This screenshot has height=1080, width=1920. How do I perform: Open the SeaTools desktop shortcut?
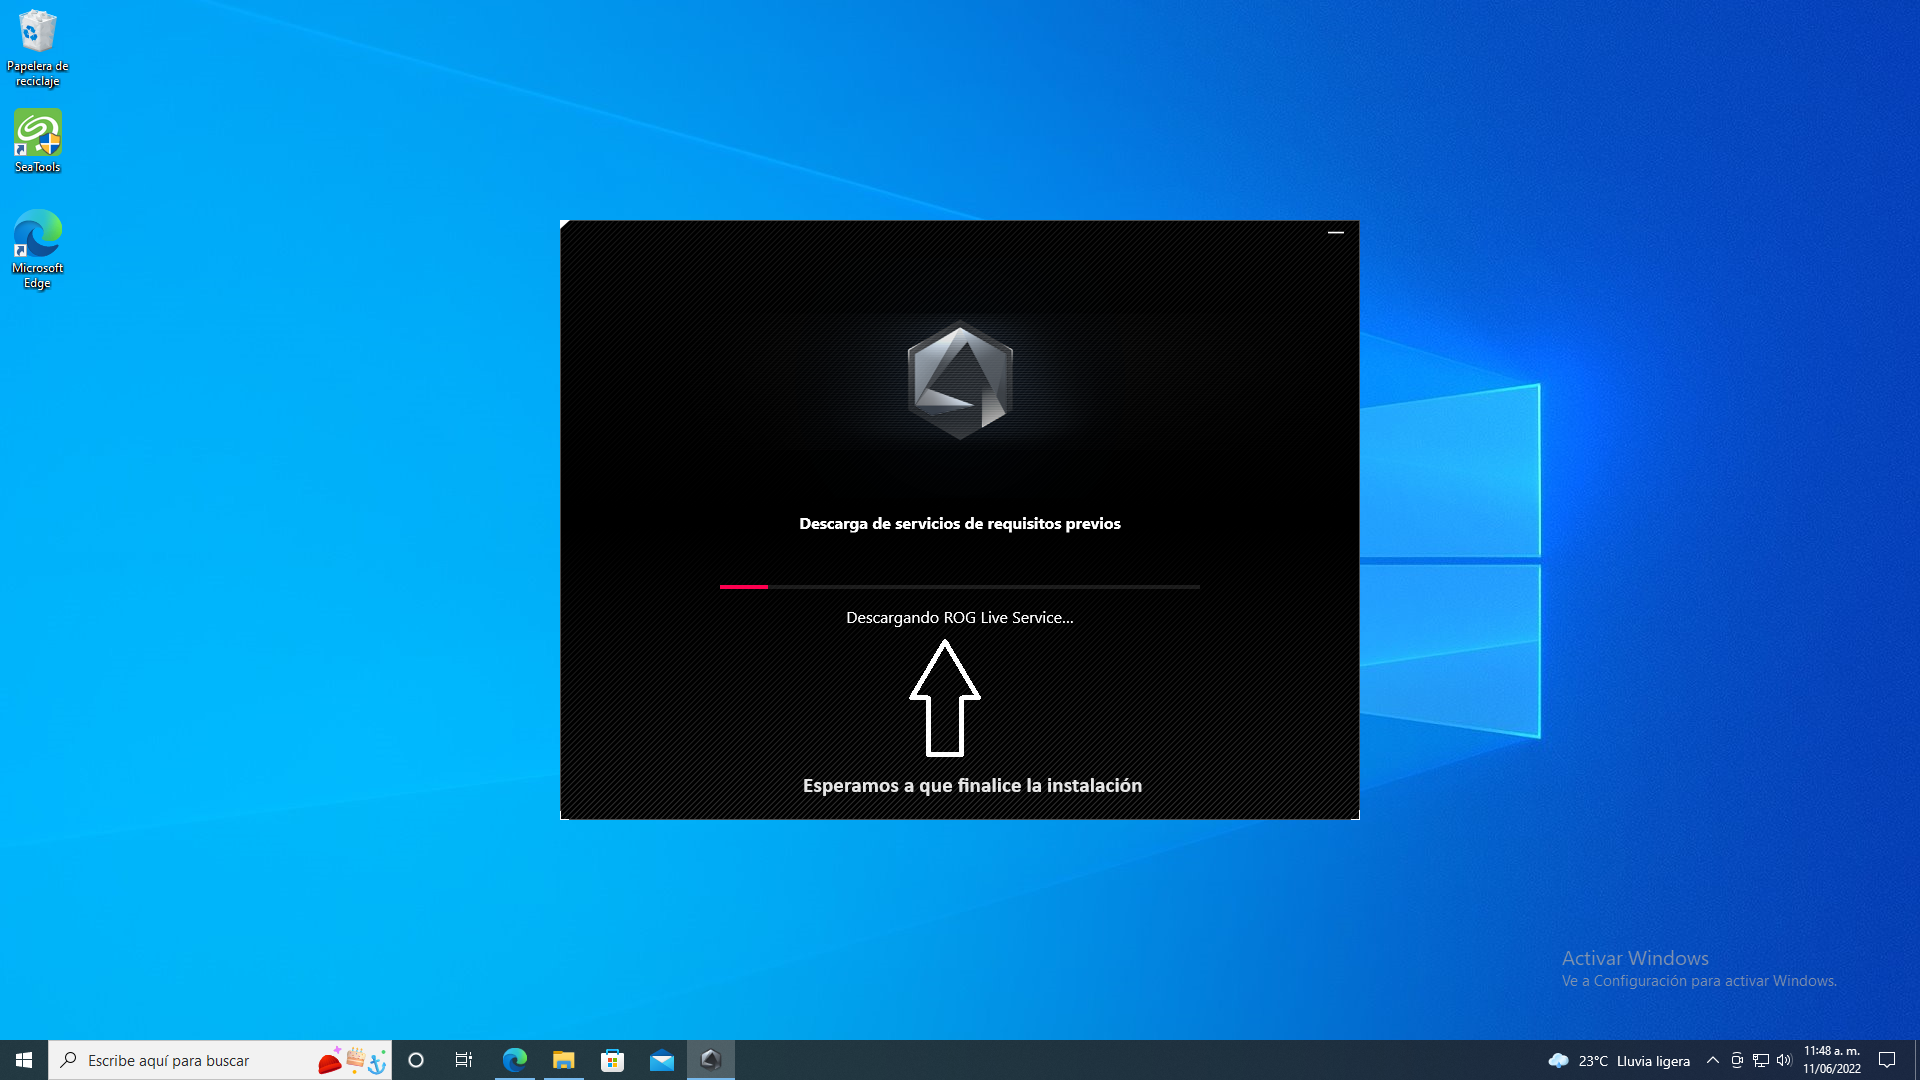pyautogui.click(x=37, y=133)
